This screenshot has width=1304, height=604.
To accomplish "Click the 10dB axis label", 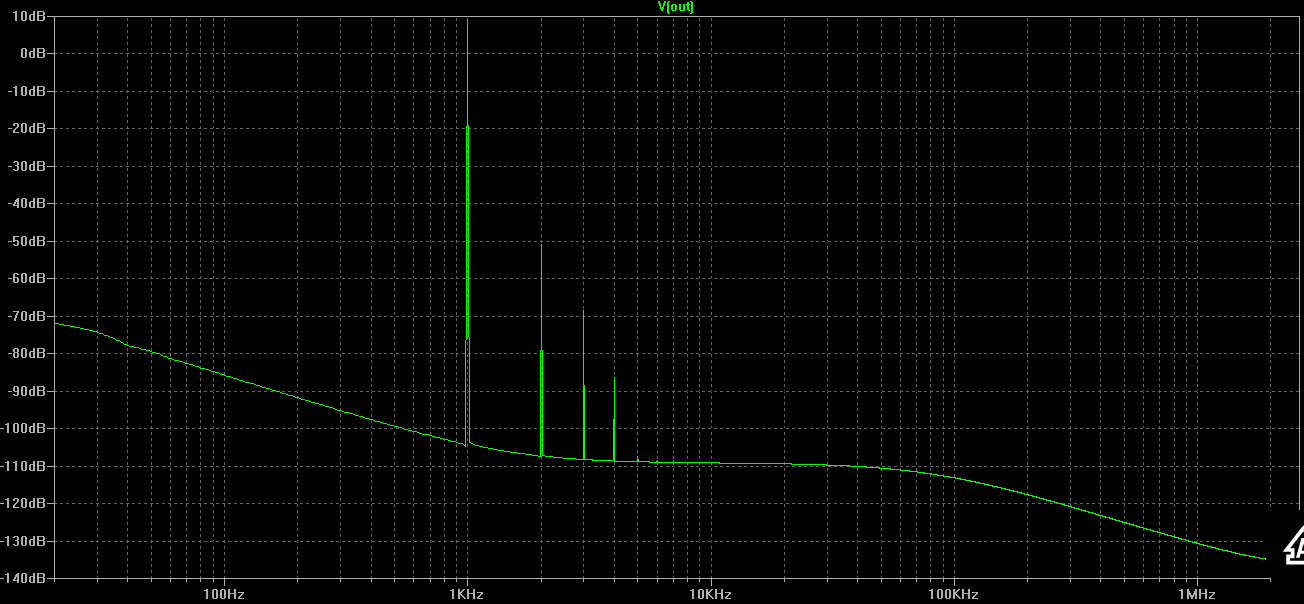I will pyautogui.click(x=31, y=15).
